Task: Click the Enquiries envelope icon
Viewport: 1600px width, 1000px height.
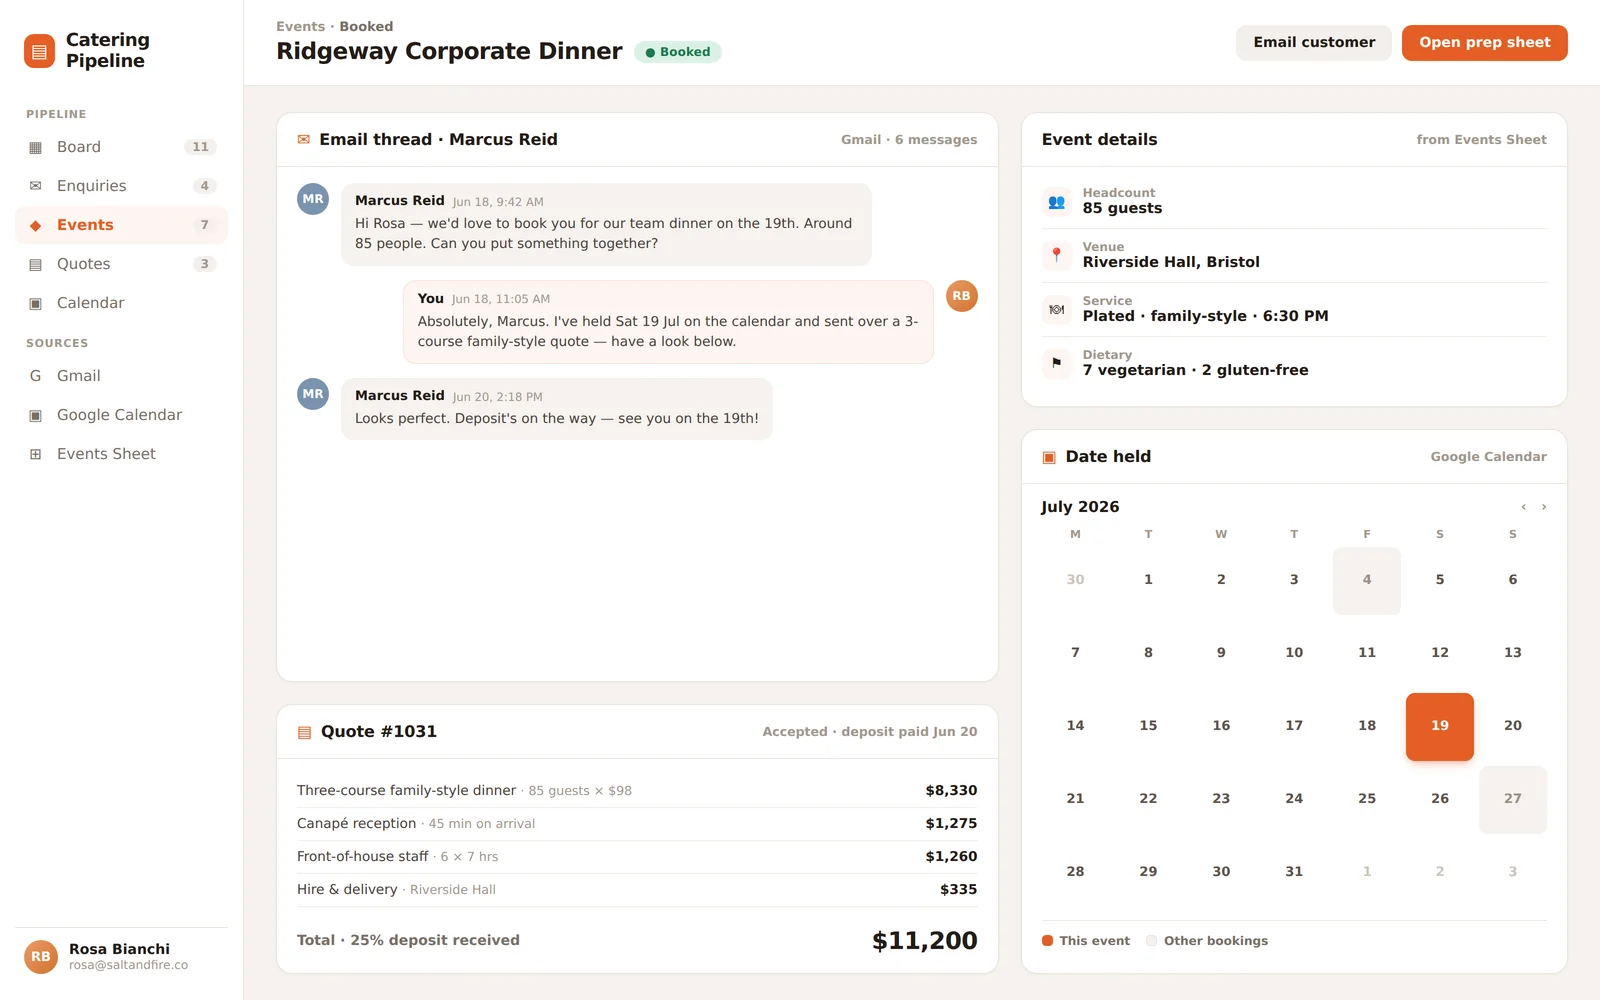Action: tap(36, 186)
